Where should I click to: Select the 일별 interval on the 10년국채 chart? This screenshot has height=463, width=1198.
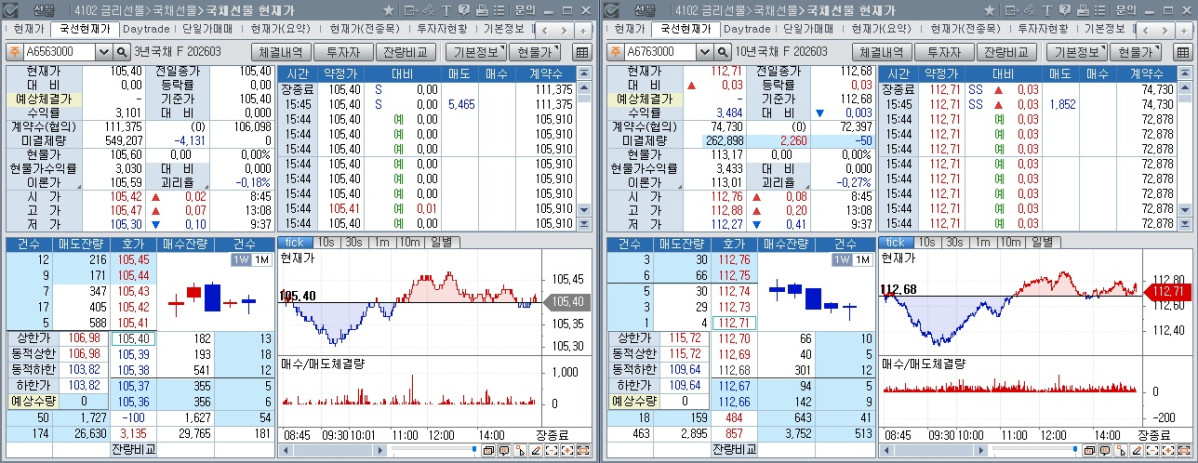coord(1042,241)
